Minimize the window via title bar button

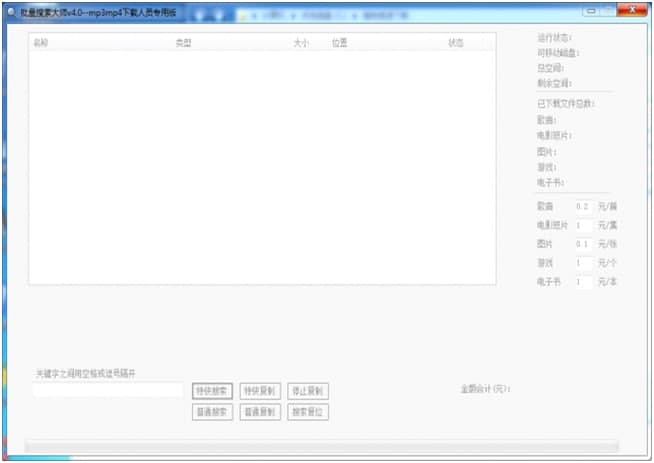tap(591, 11)
